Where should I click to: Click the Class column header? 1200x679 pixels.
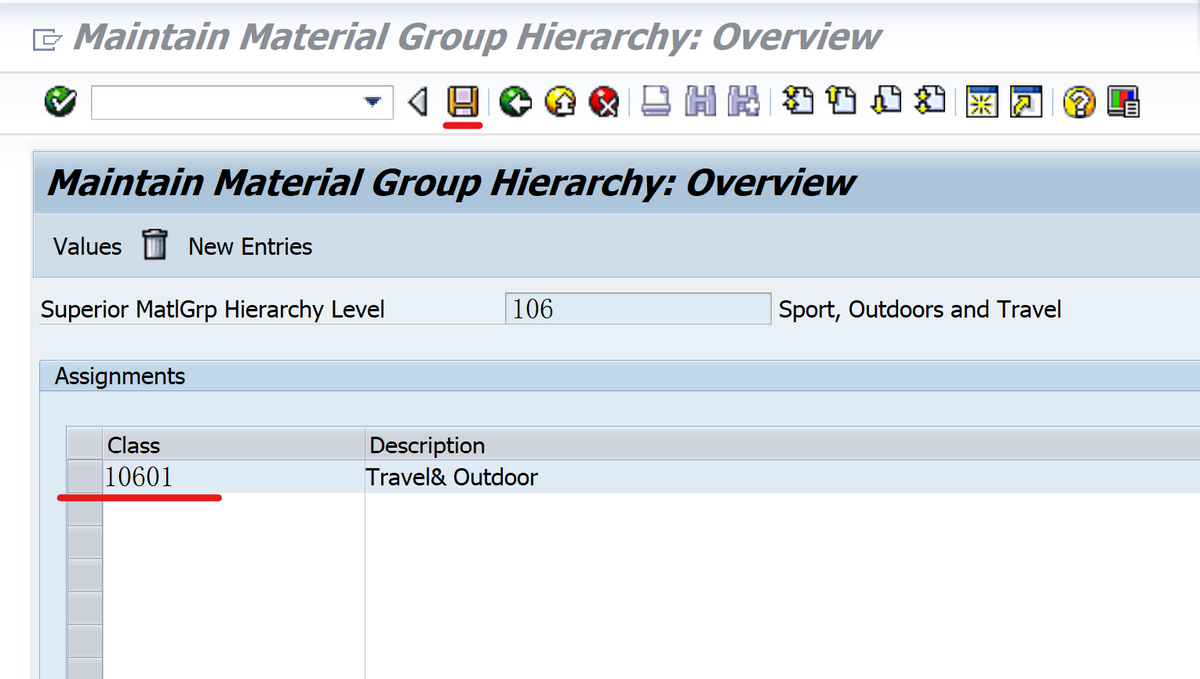pyautogui.click(x=234, y=445)
